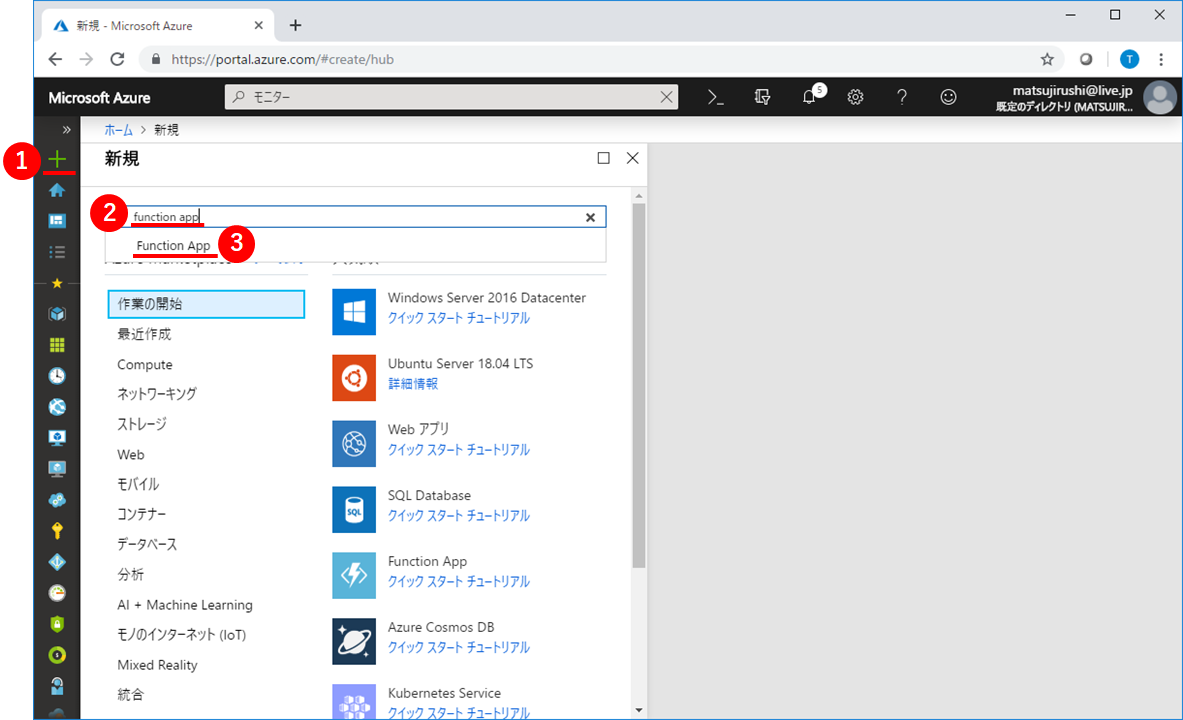Click the Azure Cosmos DB planet icon

click(354, 642)
